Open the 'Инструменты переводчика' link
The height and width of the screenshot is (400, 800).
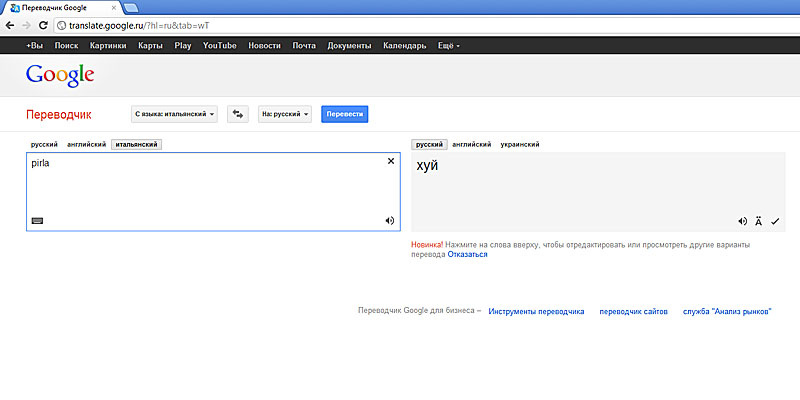click(x=536, y=311)
